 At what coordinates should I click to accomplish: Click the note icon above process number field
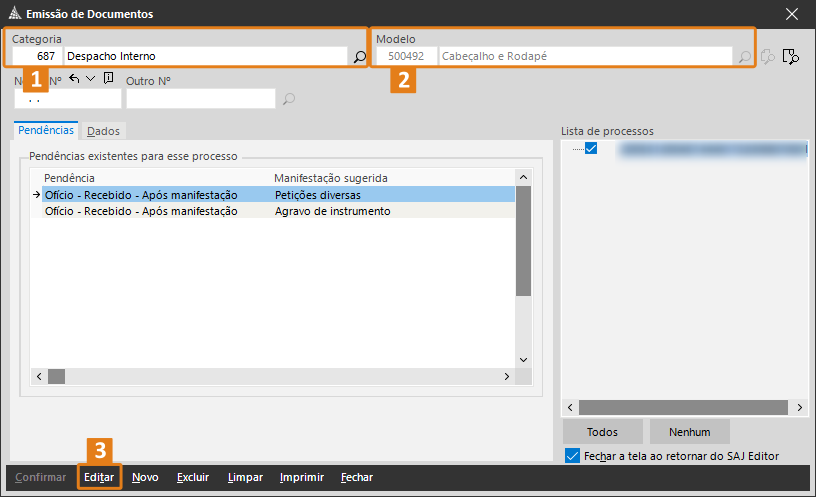[x=108, y=79]
